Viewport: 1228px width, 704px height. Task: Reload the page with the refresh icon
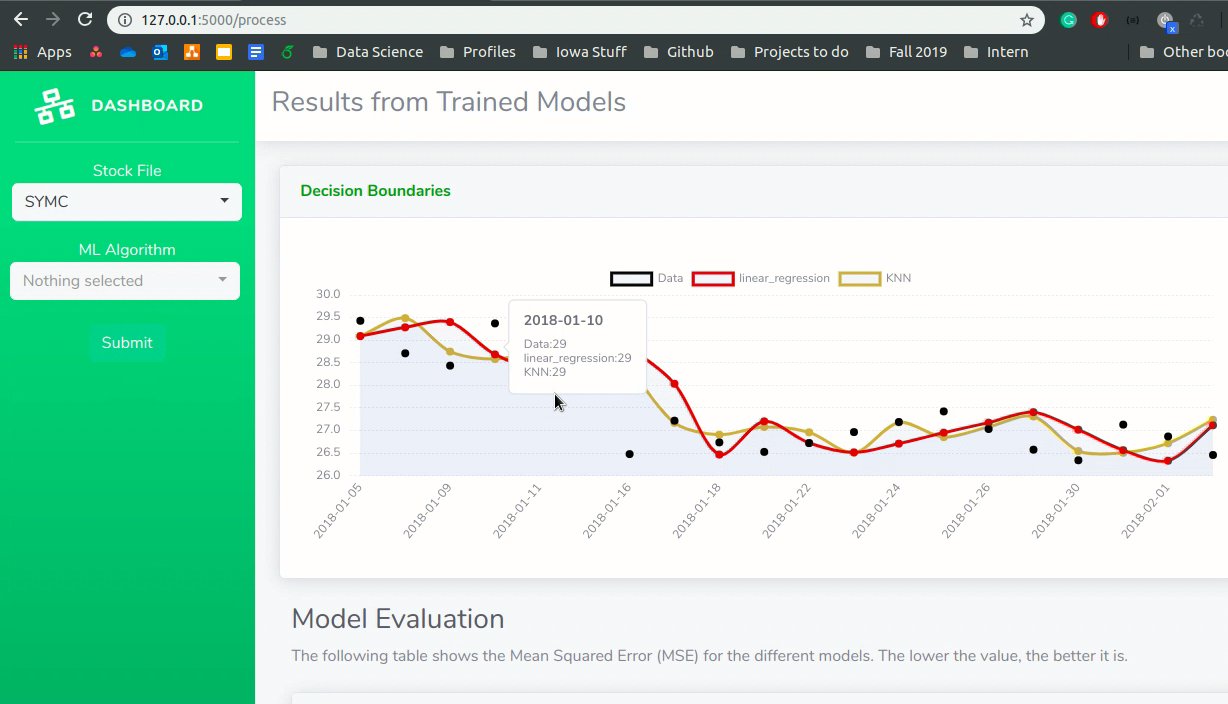(85, 20)
